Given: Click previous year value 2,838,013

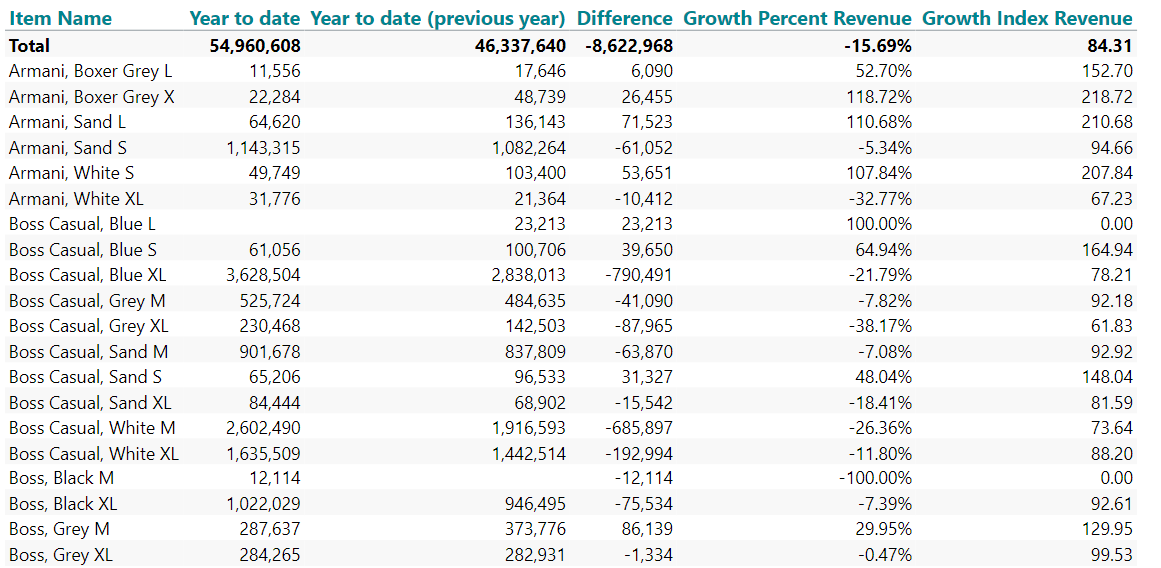Looking at the screenshot, I should click(529, 275).
